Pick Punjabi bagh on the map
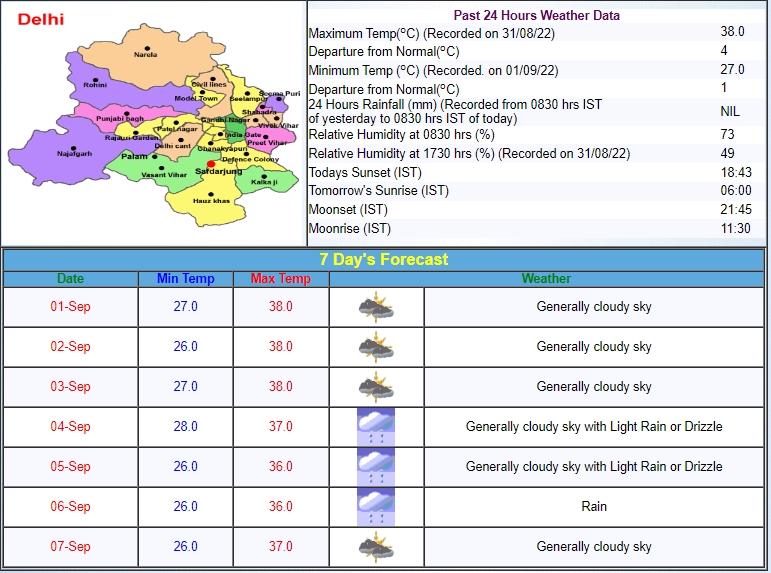 point(120,117)
